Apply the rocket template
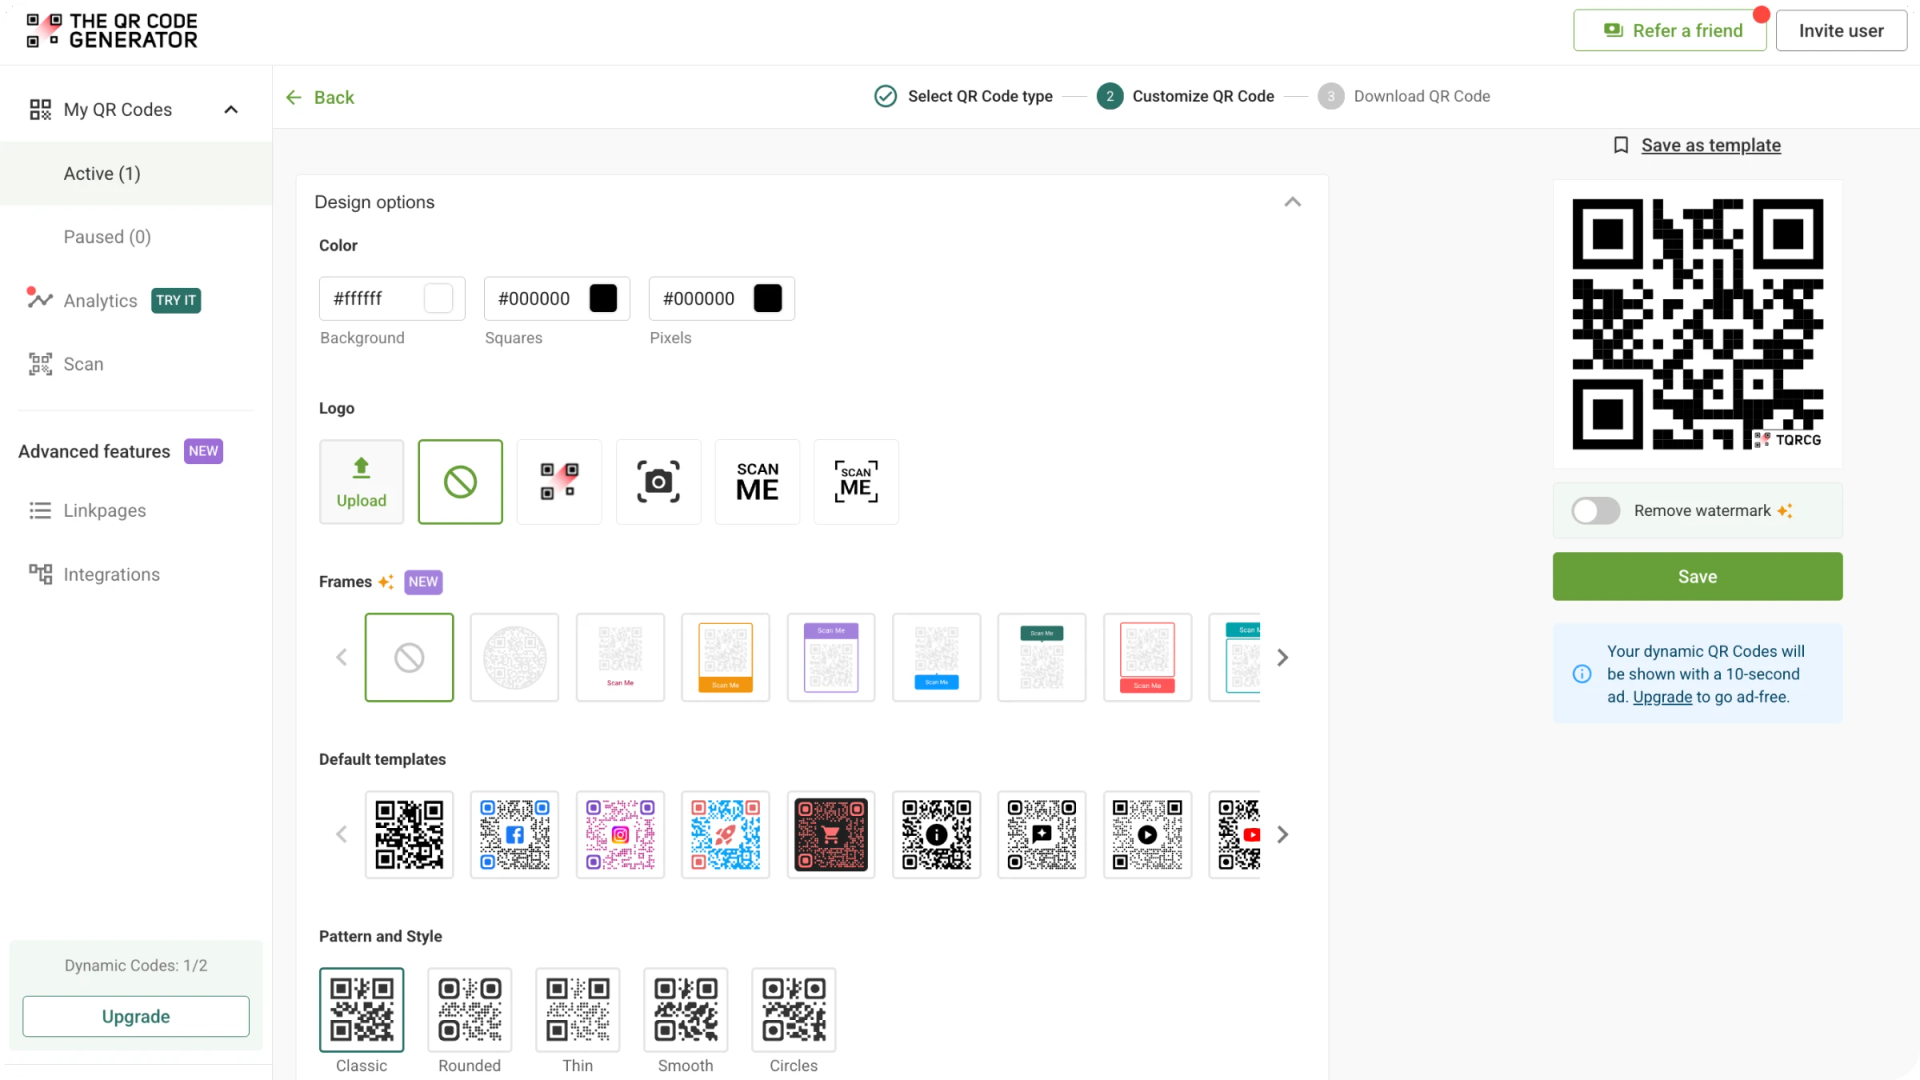Image resolution: width=1920 pixels, height=1080 pixels. (725, 834)
